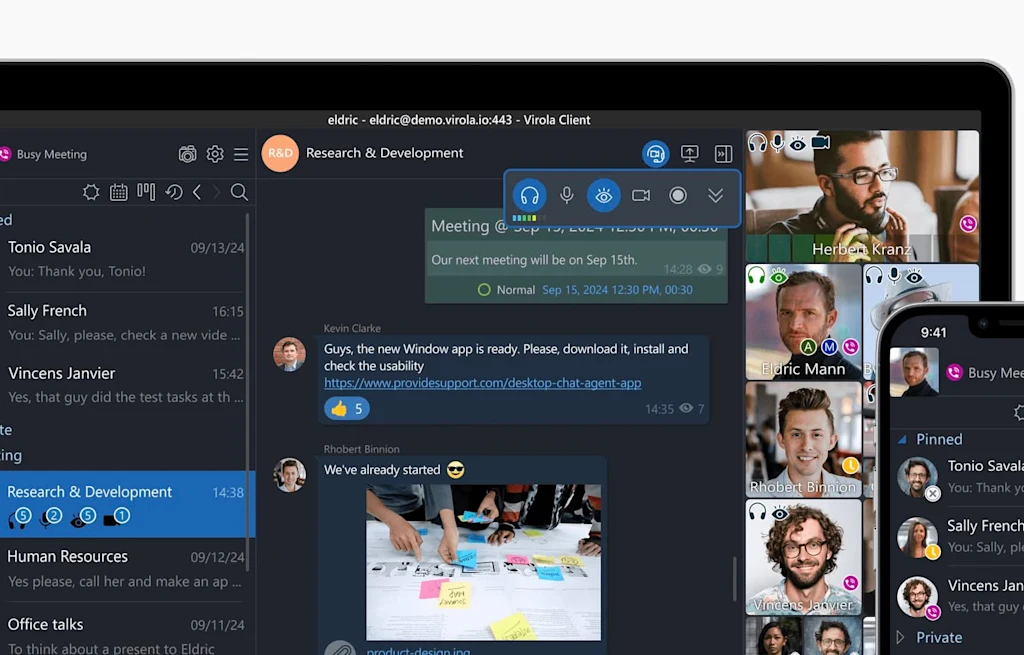The height and width of the screenshot is (655, 1024).
Task: Go back with the left chevron arrow
Action: tap(197, 192)
